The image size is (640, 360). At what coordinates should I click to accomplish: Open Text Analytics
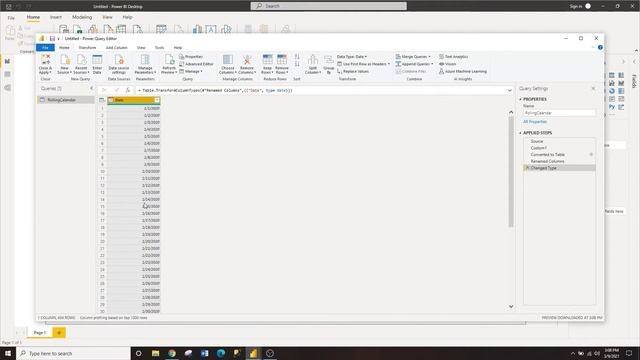tap(453, 57)
